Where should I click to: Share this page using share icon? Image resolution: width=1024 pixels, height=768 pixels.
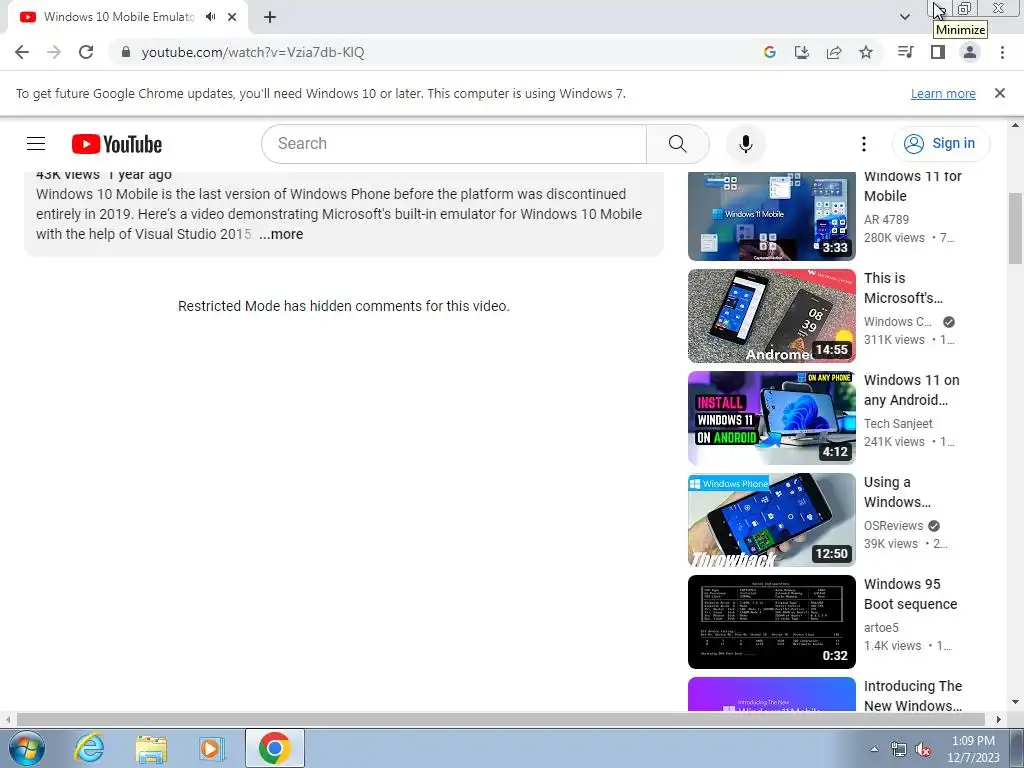coord(834,52)
